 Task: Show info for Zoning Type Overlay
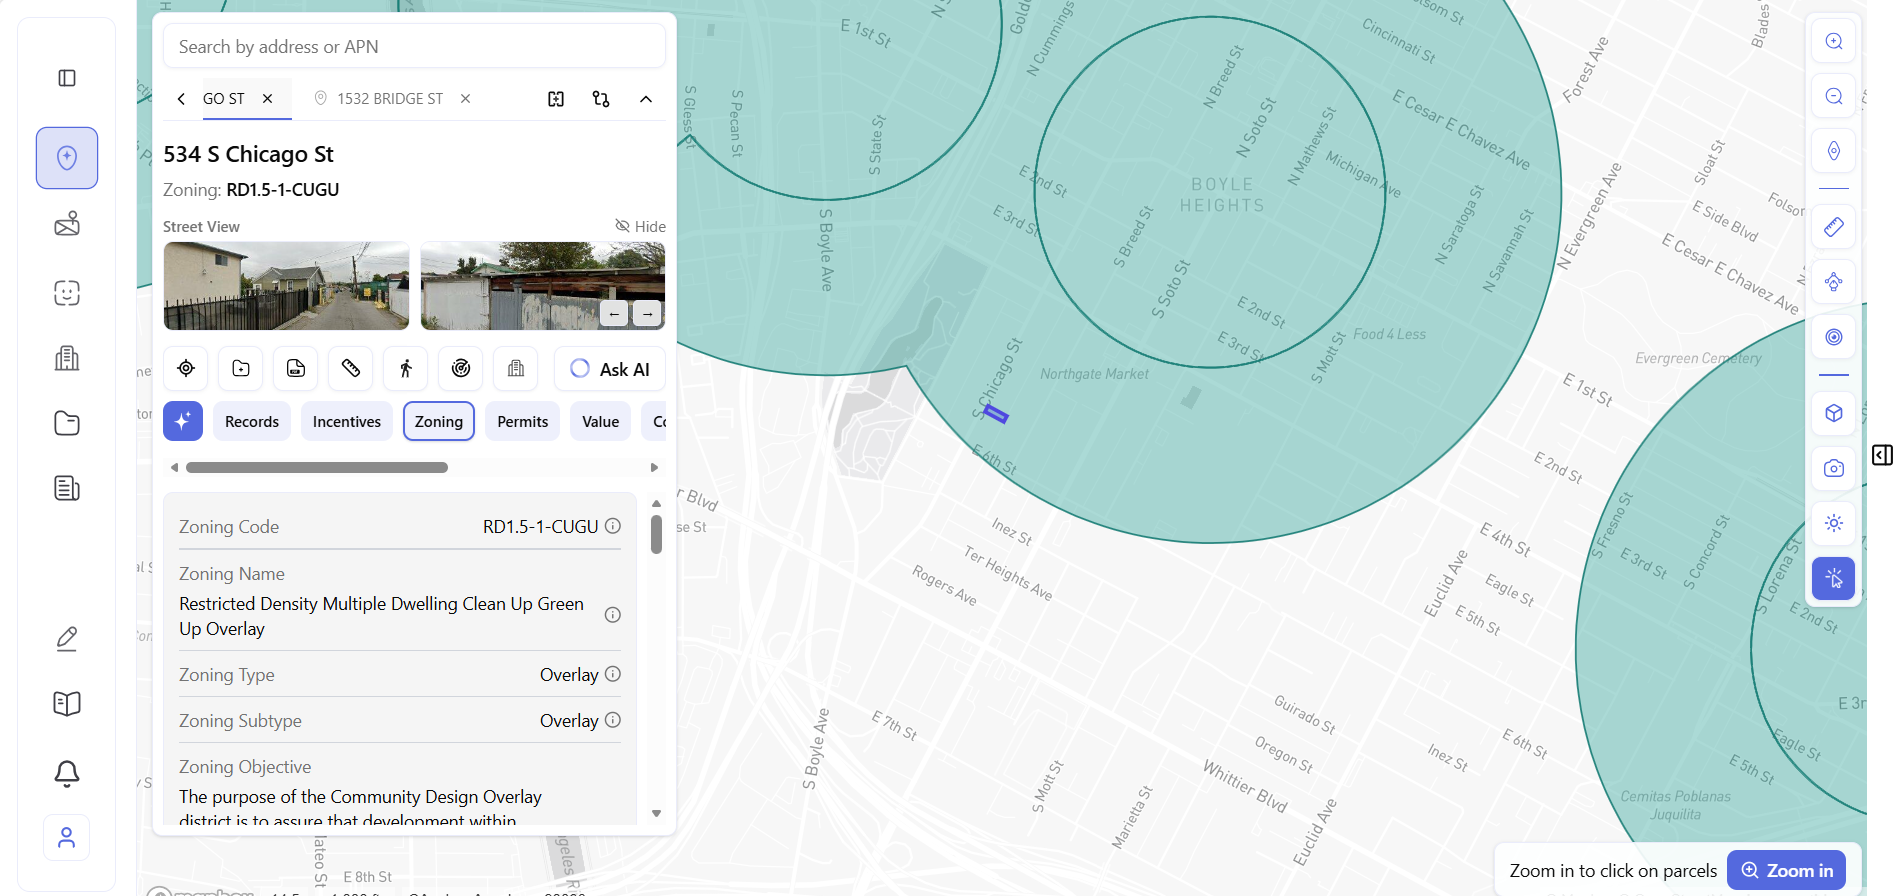[x=613, y=674]
